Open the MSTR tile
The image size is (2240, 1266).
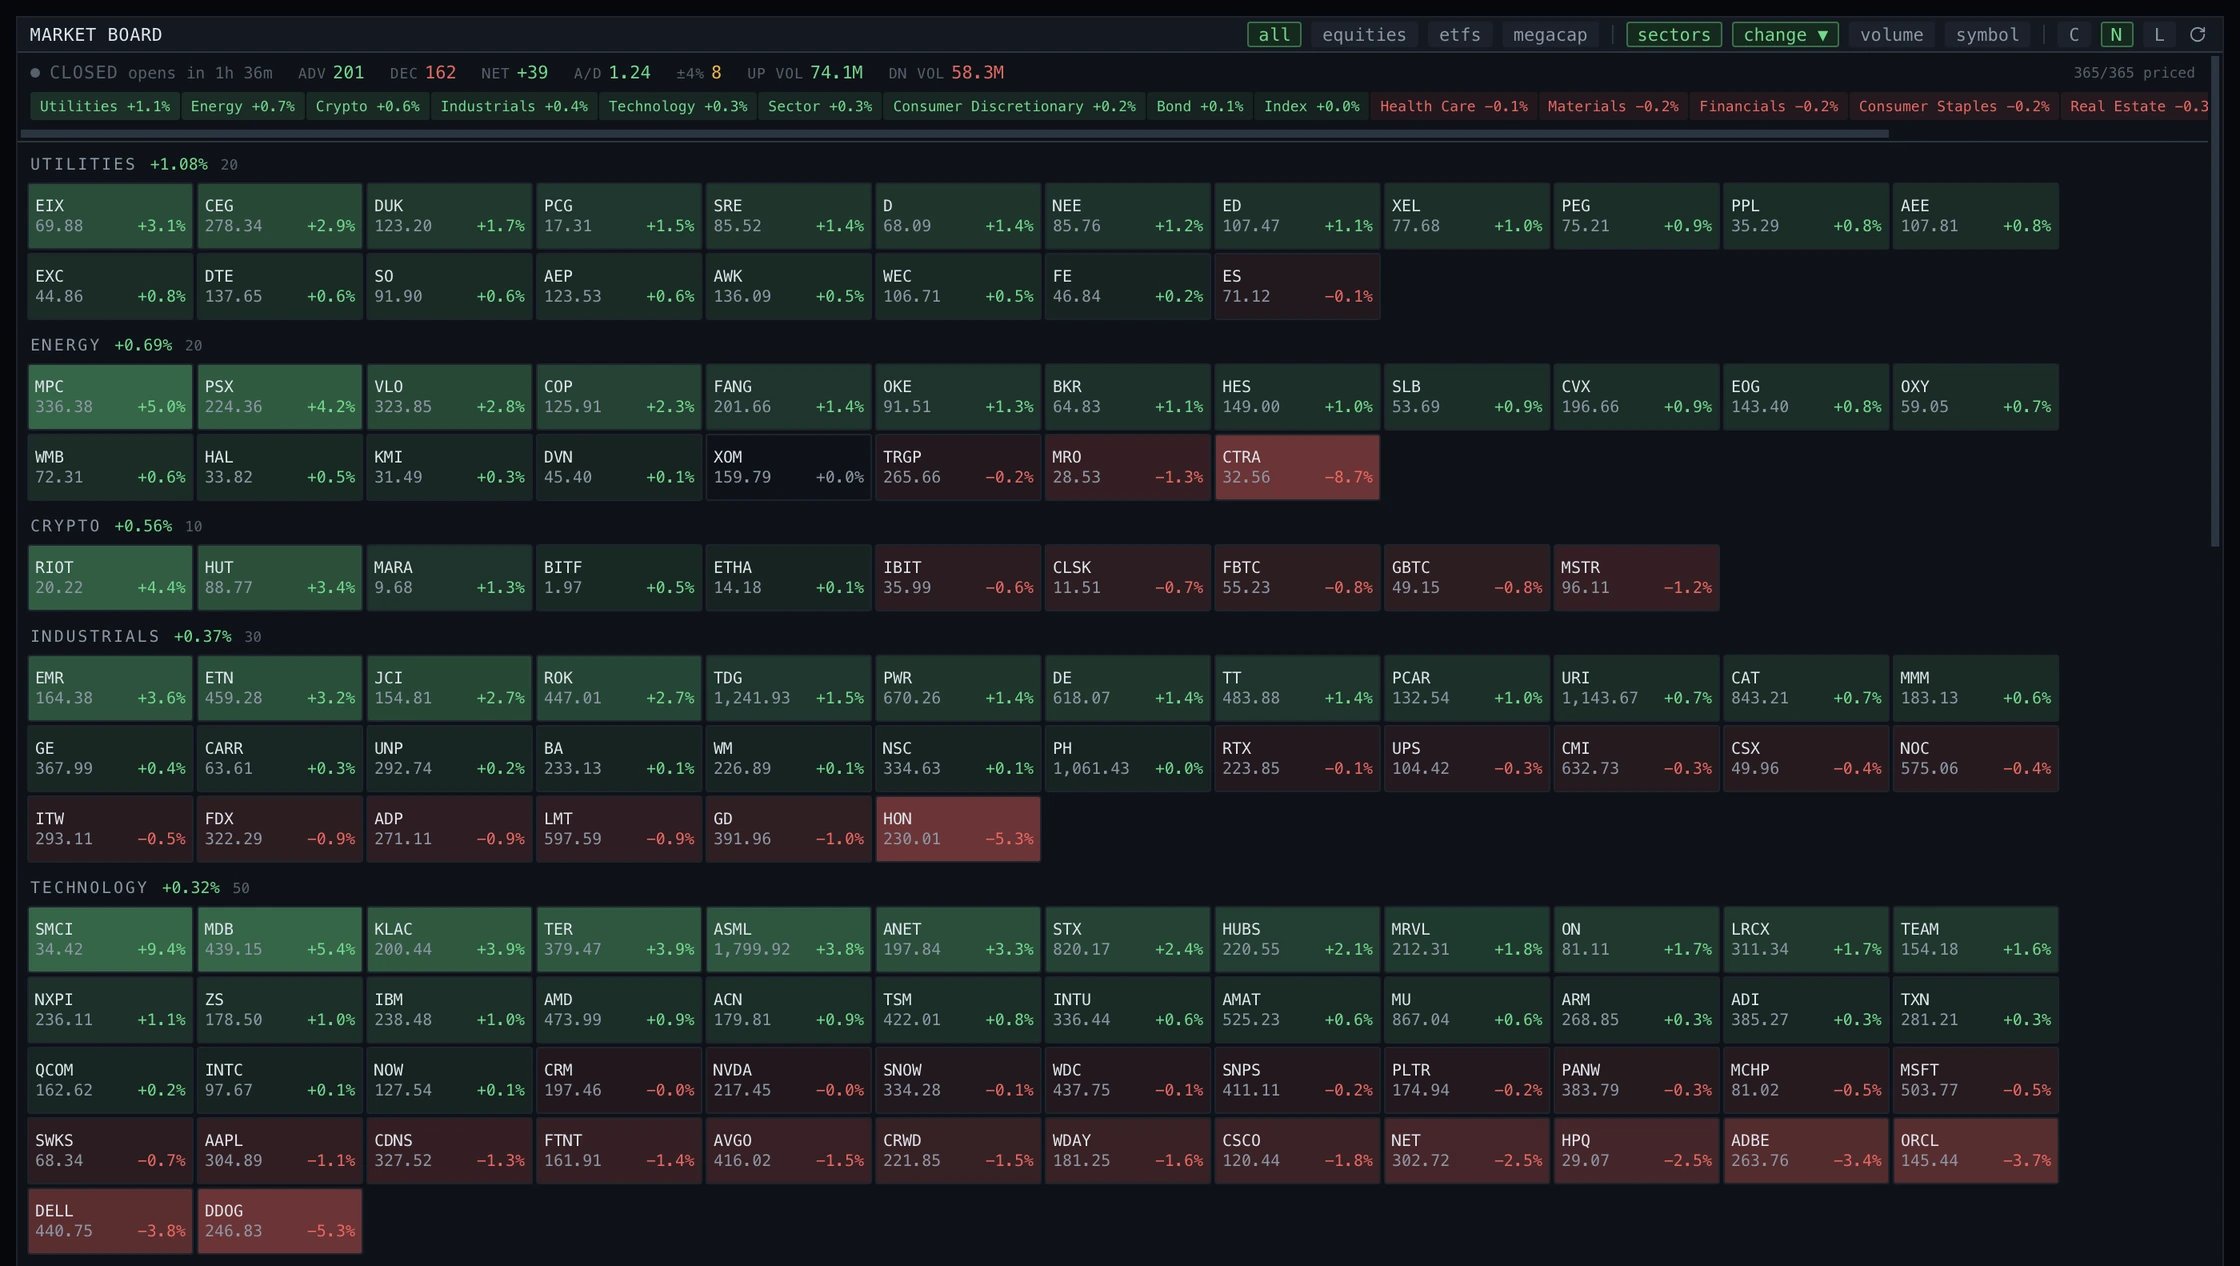[1636, 577]
